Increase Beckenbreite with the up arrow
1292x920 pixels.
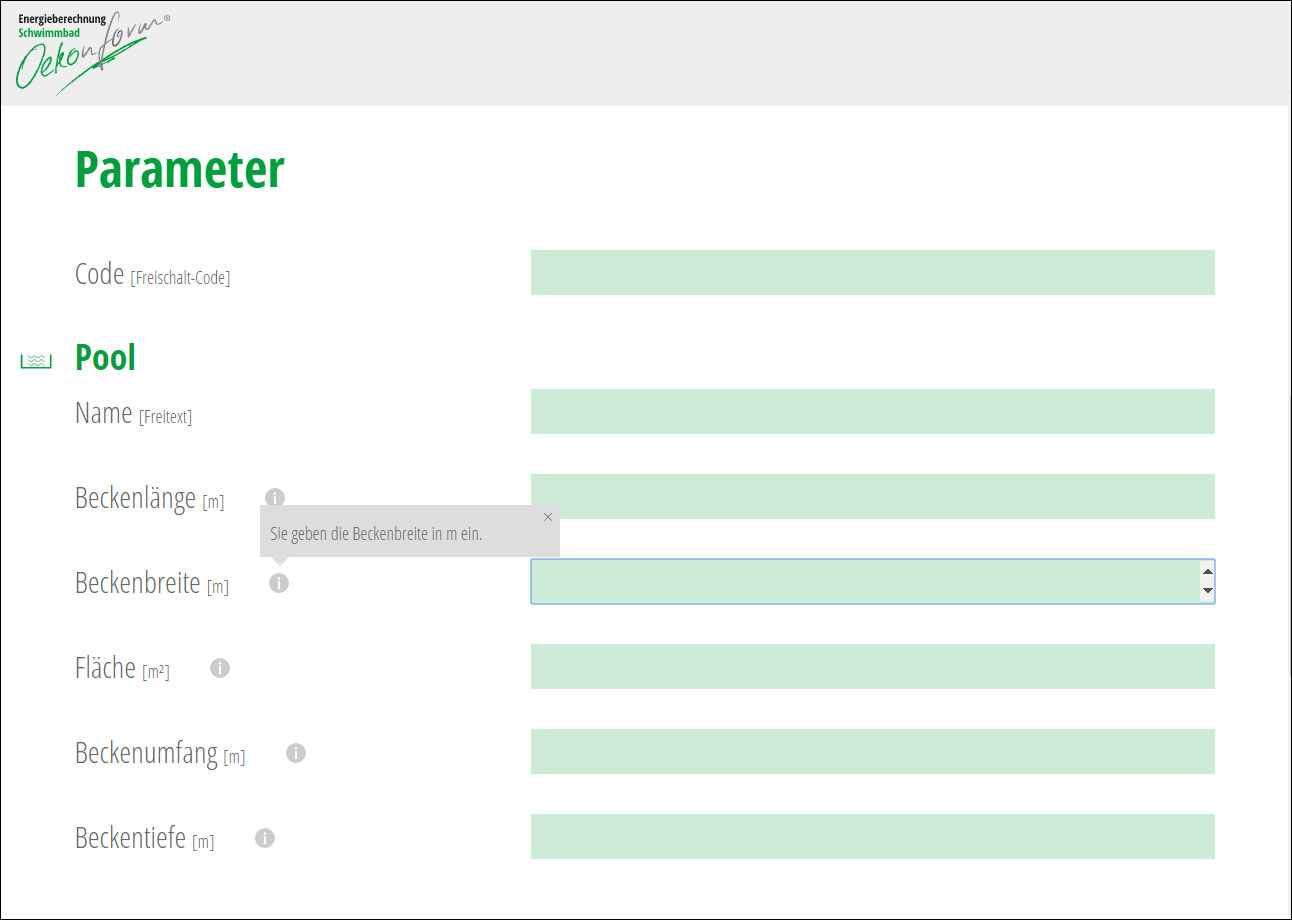tap(1207, 573)
